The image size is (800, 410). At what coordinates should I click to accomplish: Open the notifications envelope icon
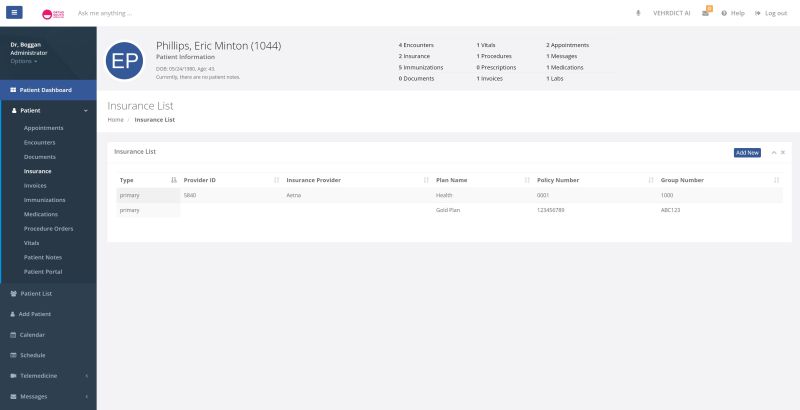[x=706, y=13]
